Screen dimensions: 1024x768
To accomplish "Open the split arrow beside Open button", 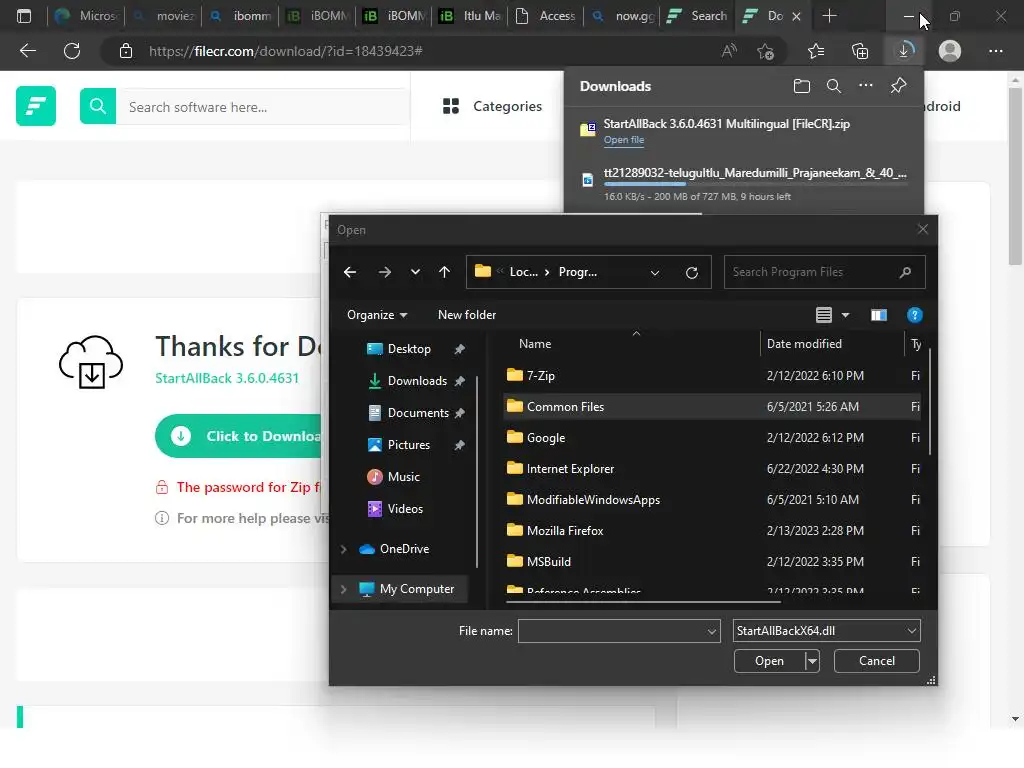I will (x=812, y=661).
